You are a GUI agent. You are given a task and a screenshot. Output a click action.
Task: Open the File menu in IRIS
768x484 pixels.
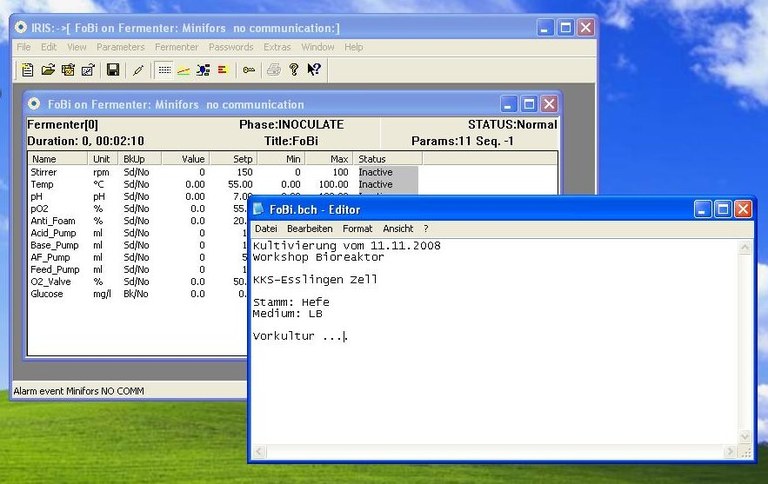click(x=24, y=47)
